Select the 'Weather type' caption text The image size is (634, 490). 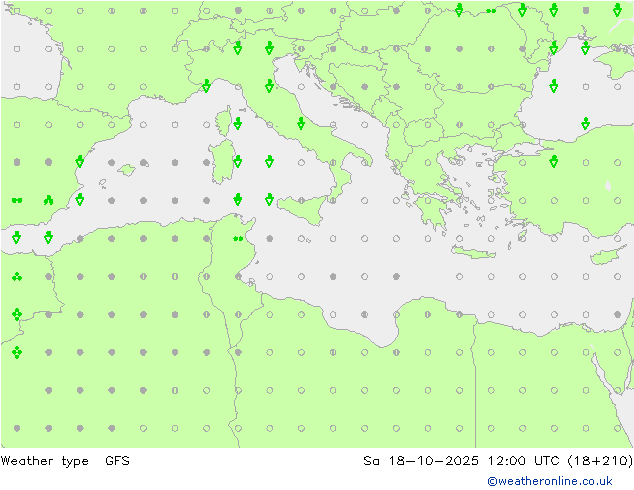(x=44, y=461)
